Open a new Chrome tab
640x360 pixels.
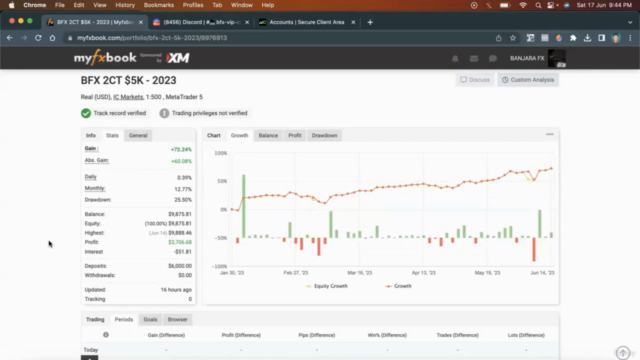370,22
